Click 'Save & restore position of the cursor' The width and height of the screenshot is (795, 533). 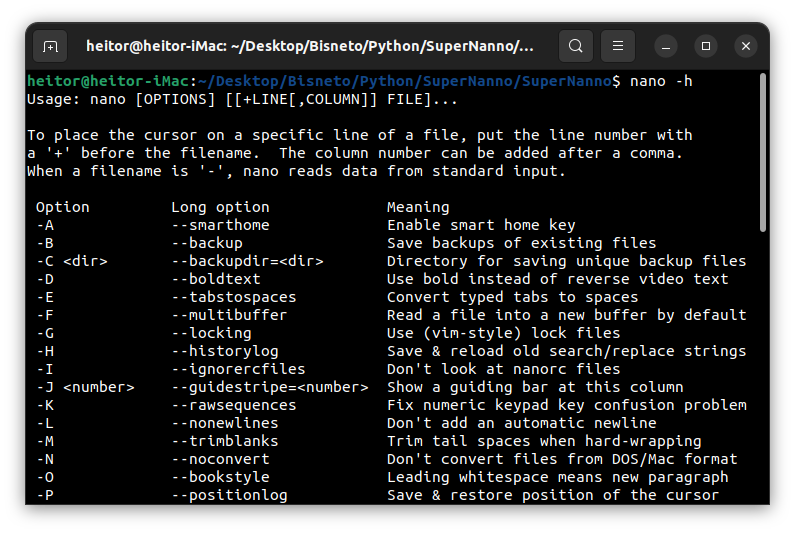553,495
